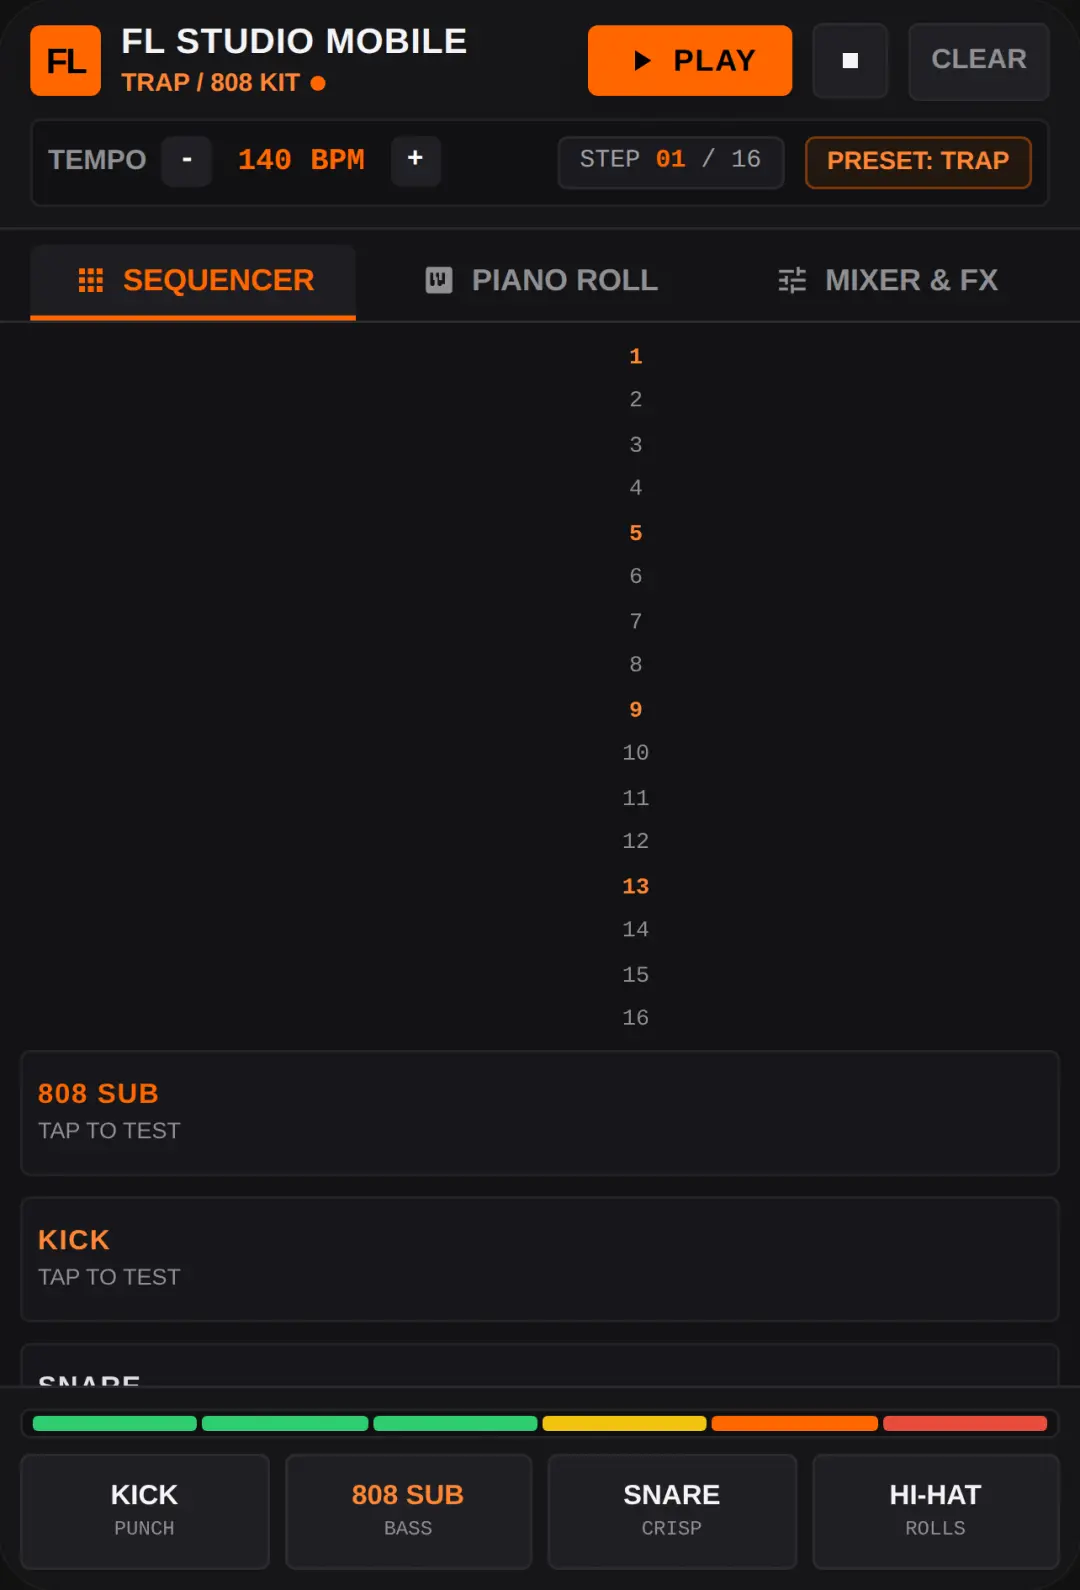Trigger the HI-HAT ROLLS pad

[936, 1511]
